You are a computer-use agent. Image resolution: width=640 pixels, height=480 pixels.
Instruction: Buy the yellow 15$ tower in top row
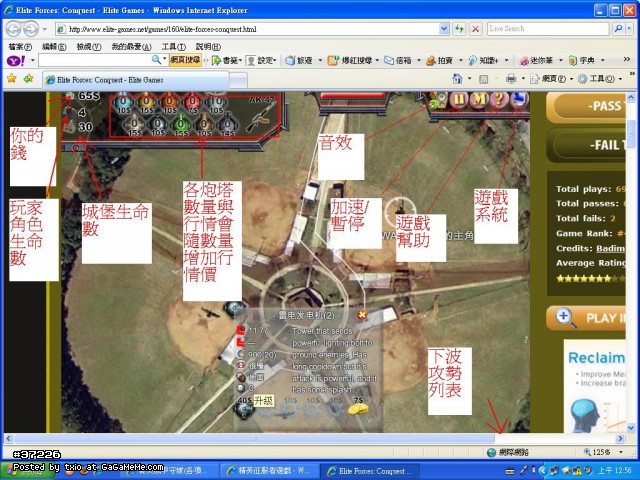(146, 104)
